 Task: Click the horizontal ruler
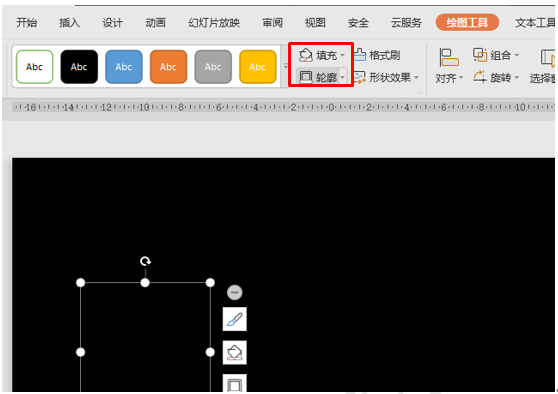(283, 107)
